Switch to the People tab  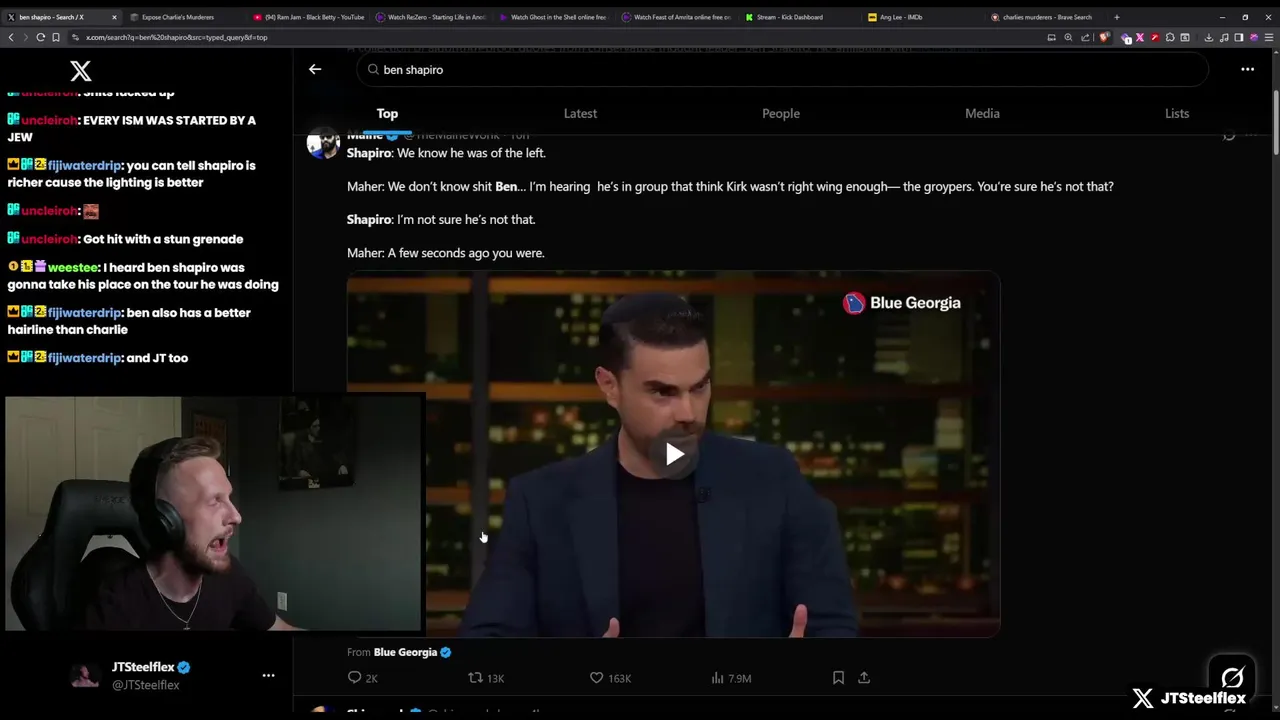[781, 113]
